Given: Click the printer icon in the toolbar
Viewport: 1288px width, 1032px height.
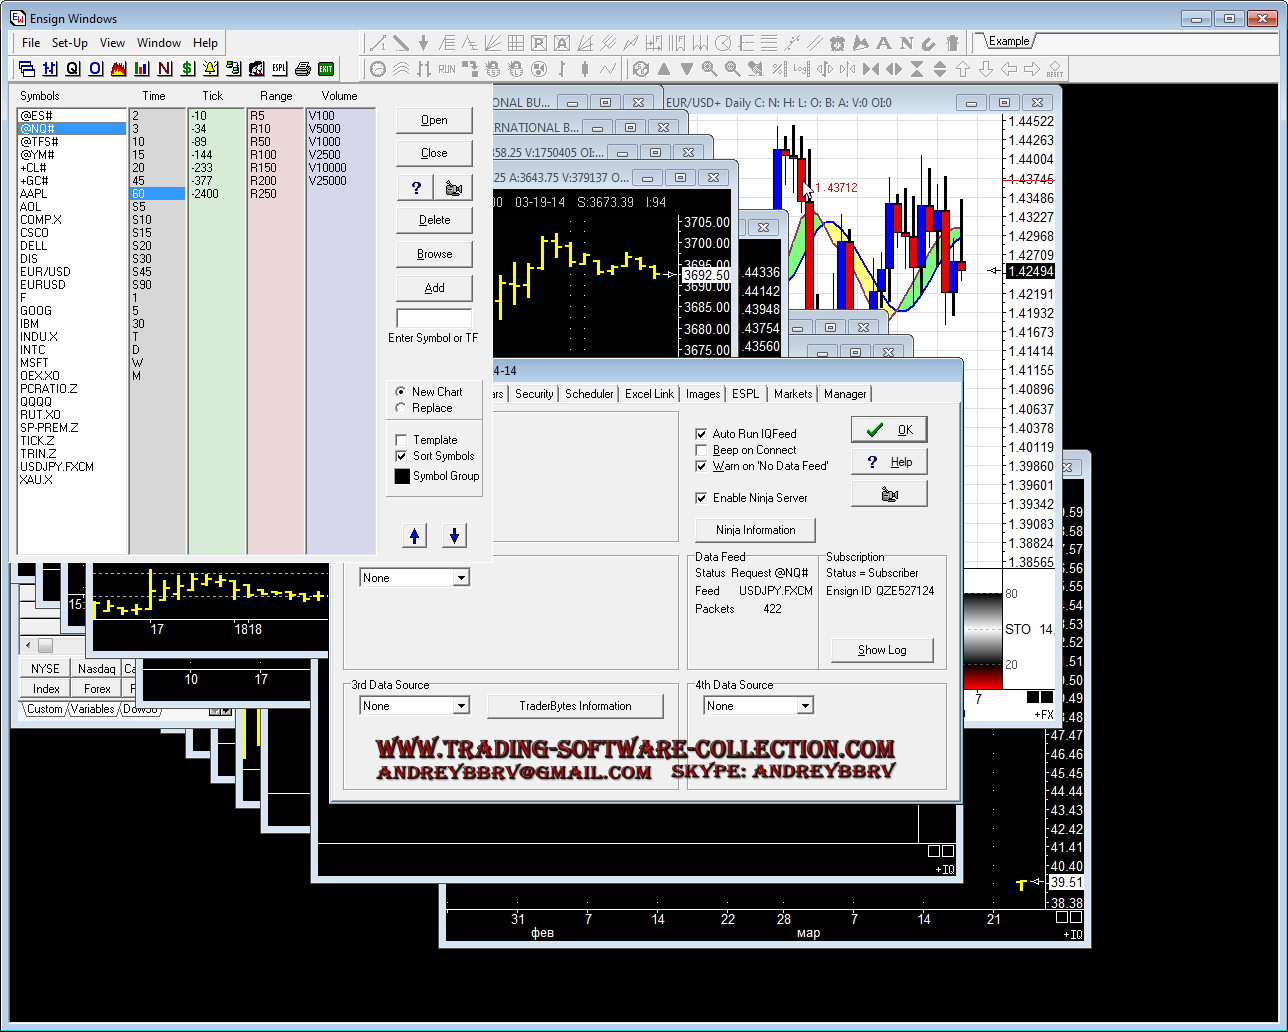Looking at the screenshot, I should 302,68.
